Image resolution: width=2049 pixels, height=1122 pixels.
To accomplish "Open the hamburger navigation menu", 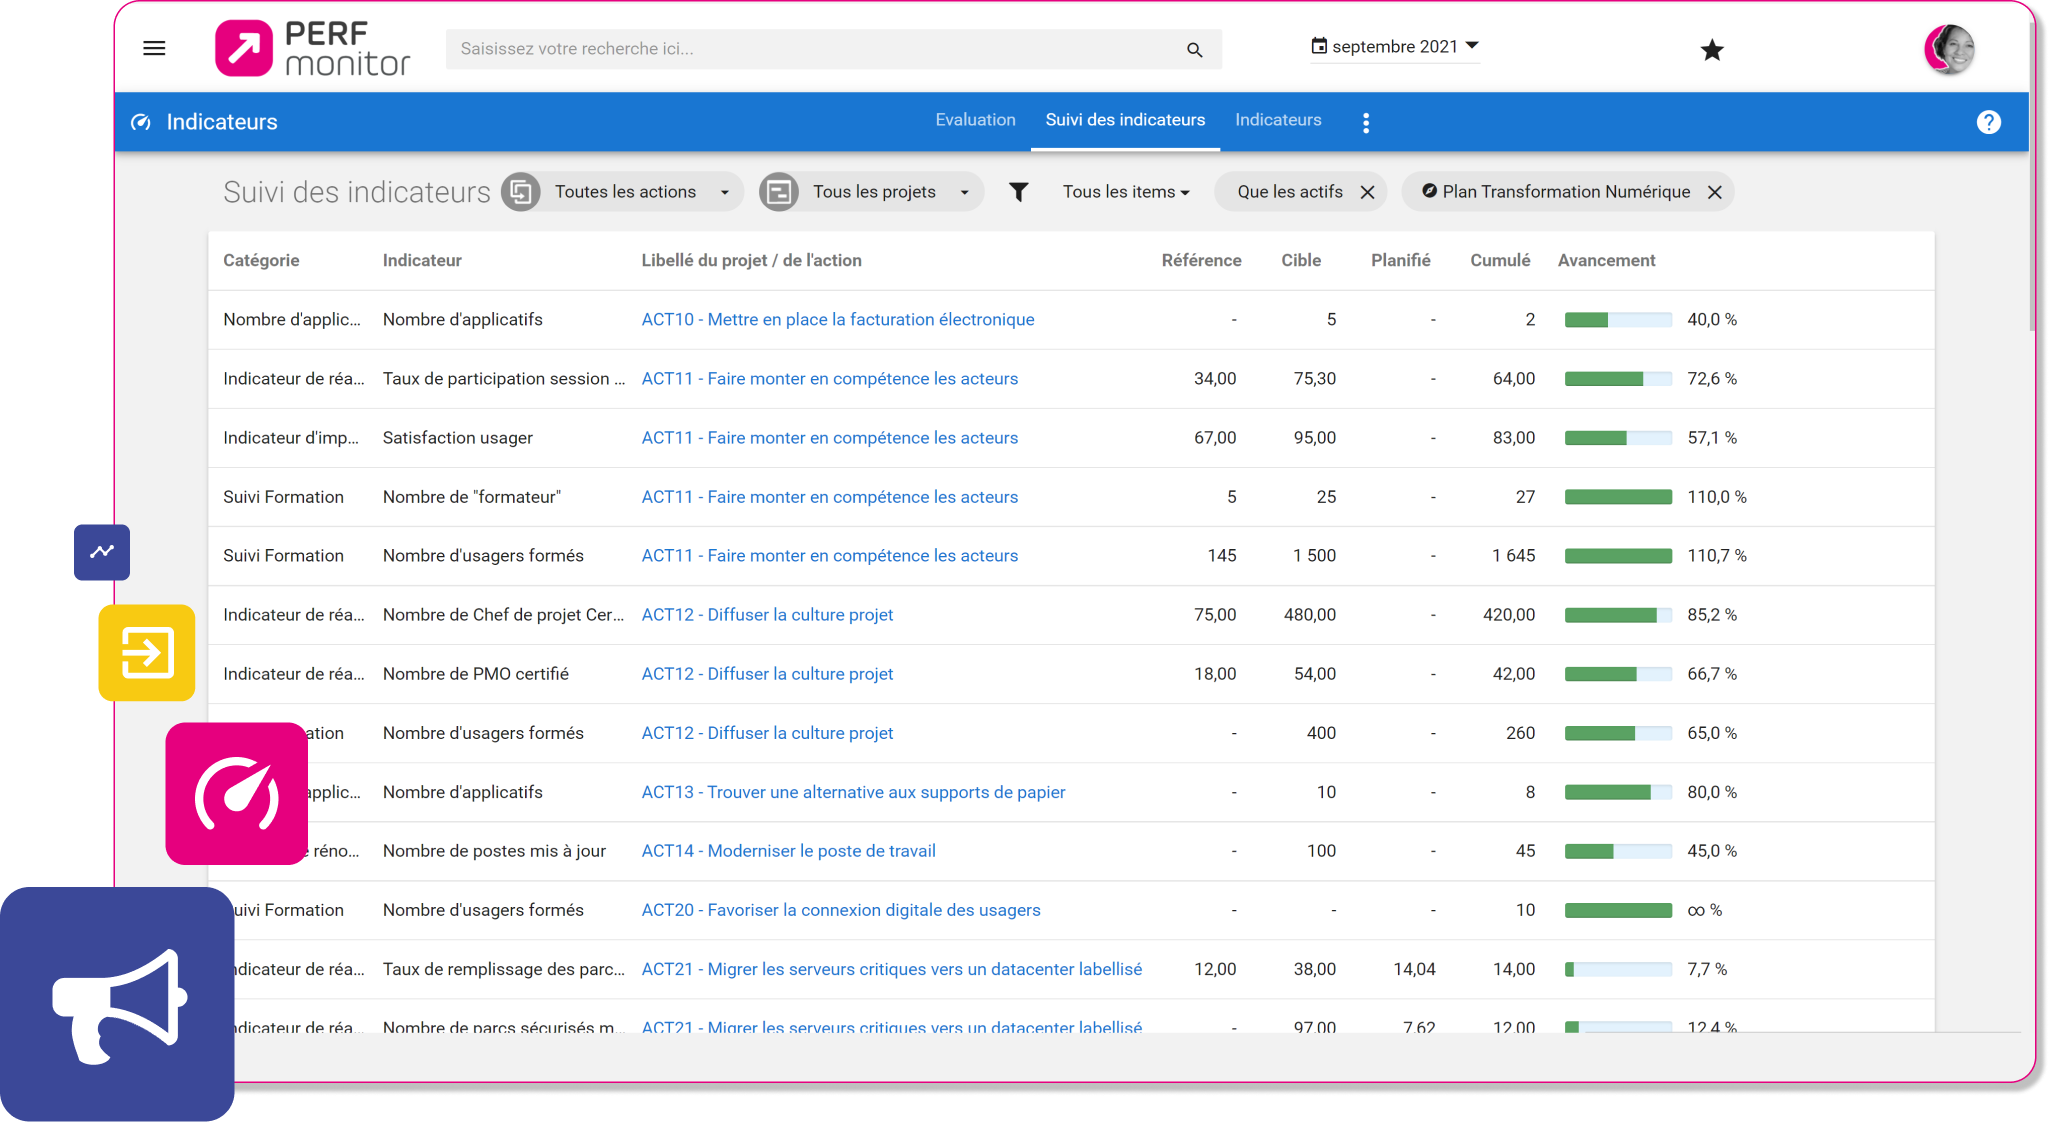I will (x=154, y=48).
